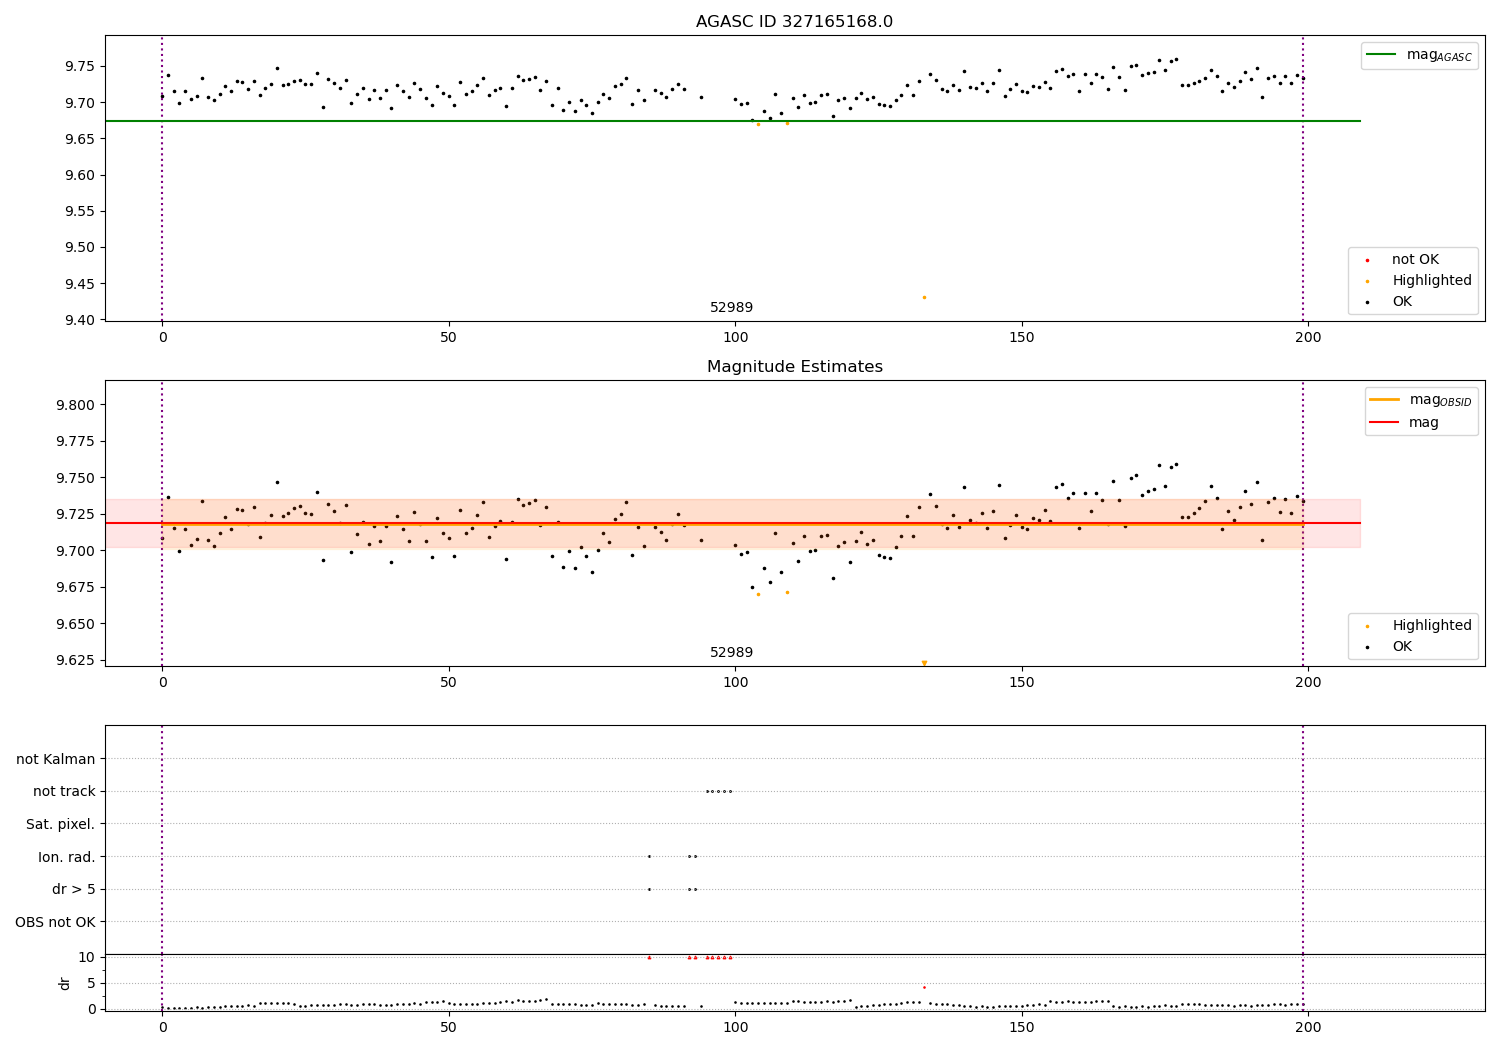Click the red 'mag' legend entry in middle plot
The image size is (1500, 1050).
point(1424,422)
